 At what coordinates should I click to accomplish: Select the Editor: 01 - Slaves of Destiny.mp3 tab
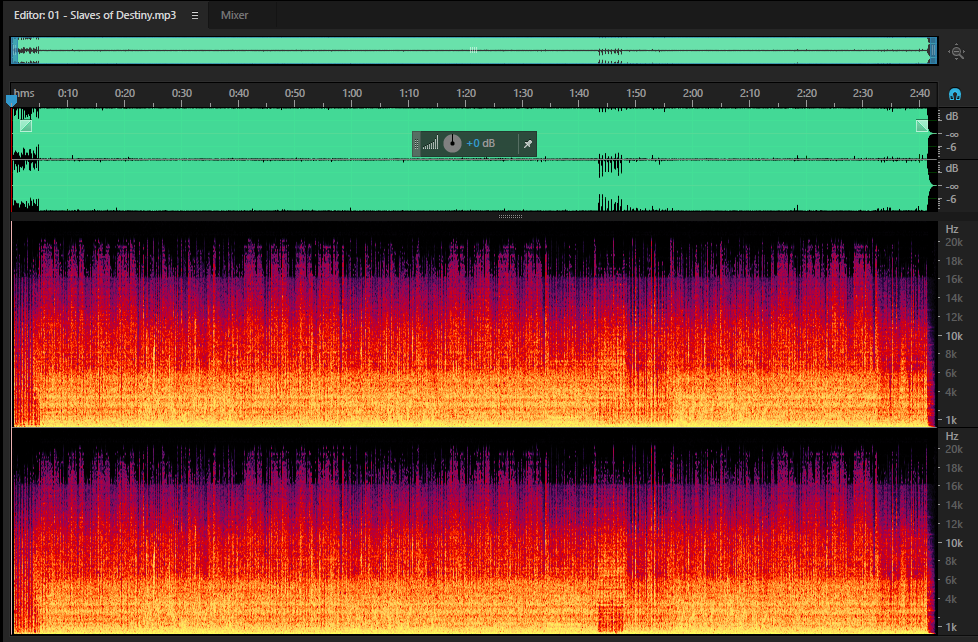pos(95,15)
